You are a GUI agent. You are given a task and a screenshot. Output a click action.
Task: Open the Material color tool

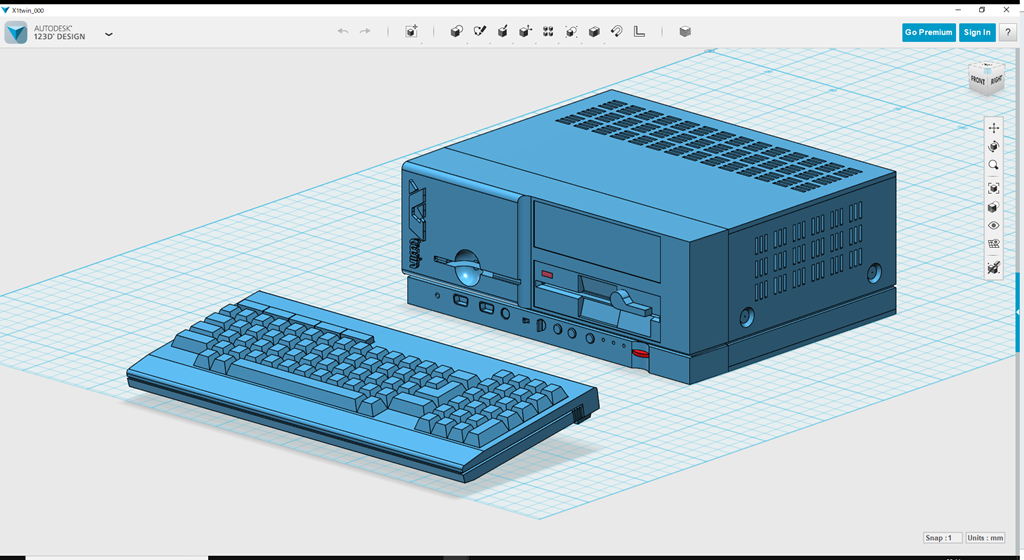685,32
